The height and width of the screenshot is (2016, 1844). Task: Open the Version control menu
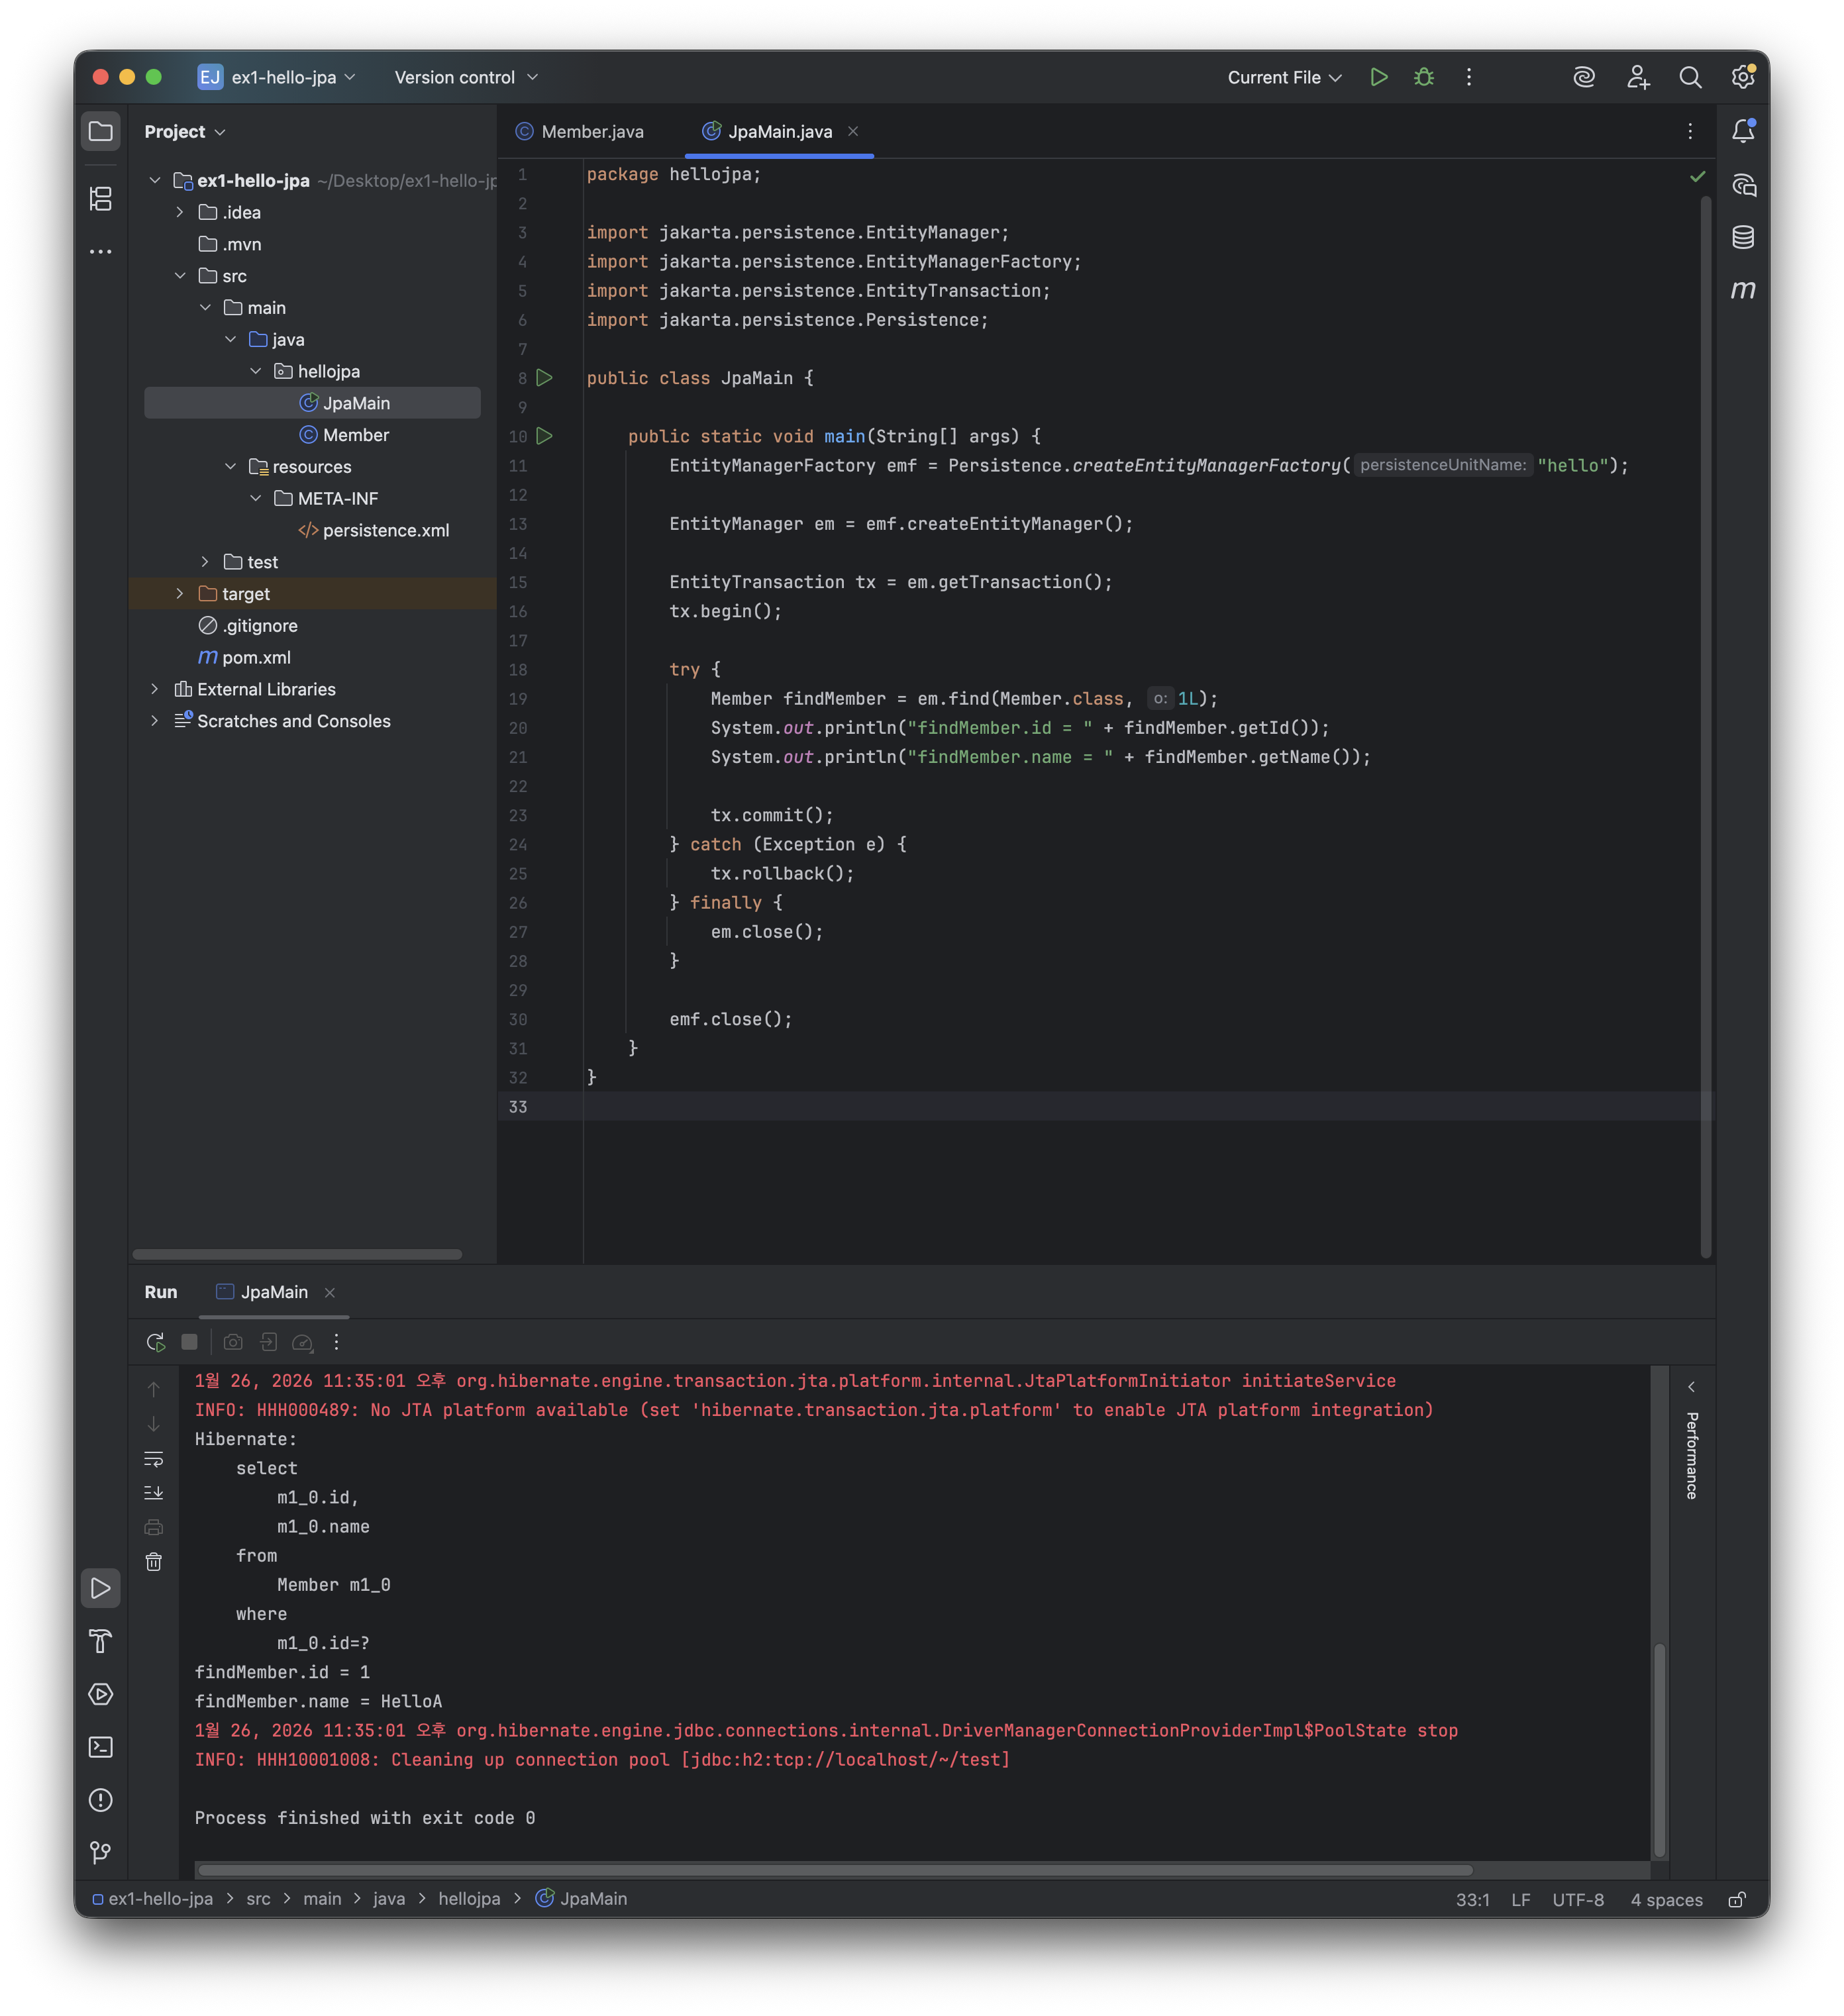point(466,77)
